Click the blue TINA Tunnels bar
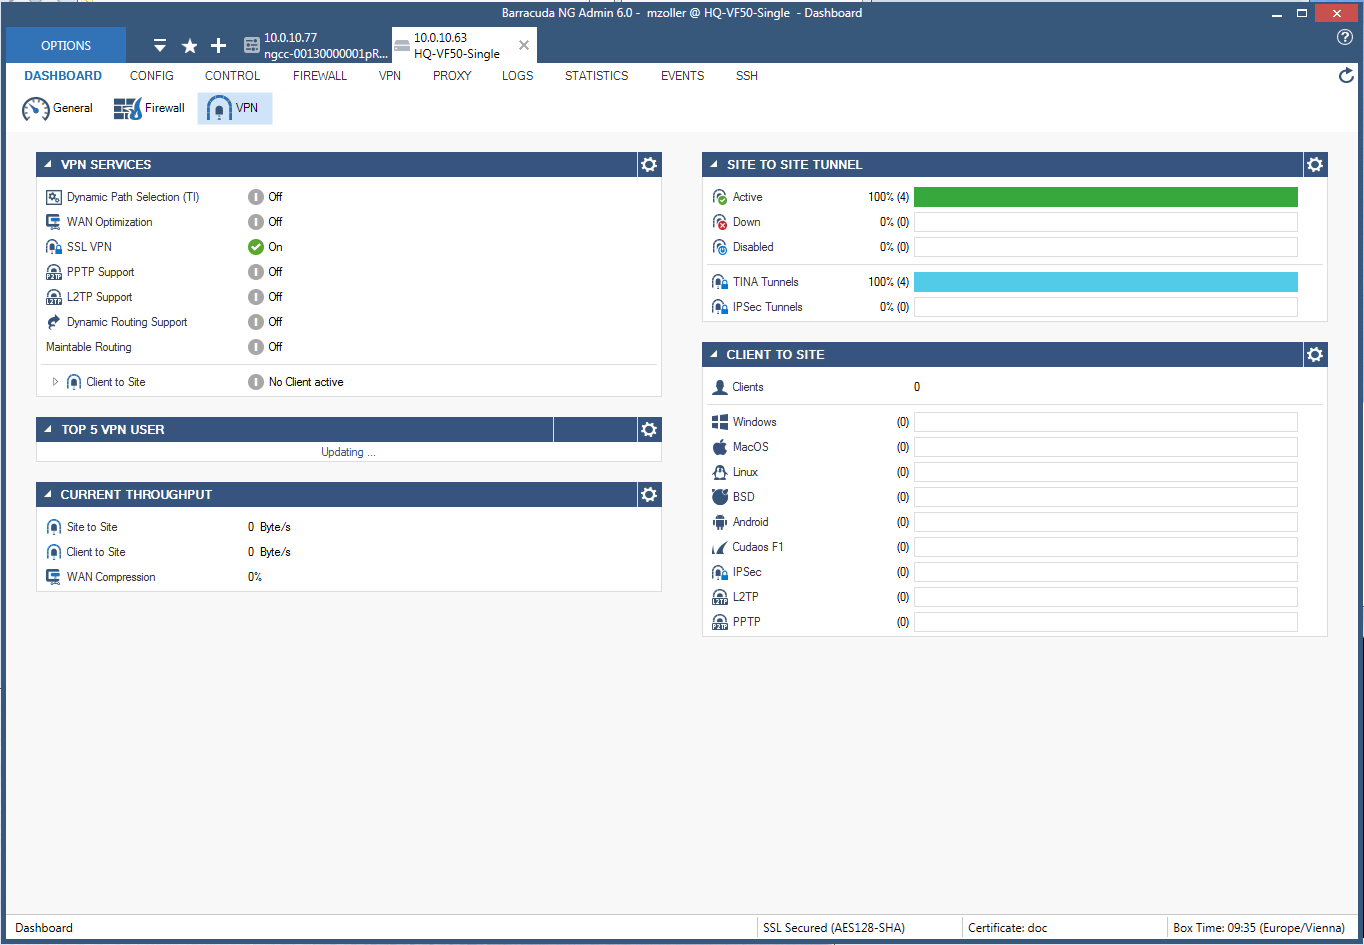The height and width of the screenshot is (945, 1364). (x=1106, y=282)
